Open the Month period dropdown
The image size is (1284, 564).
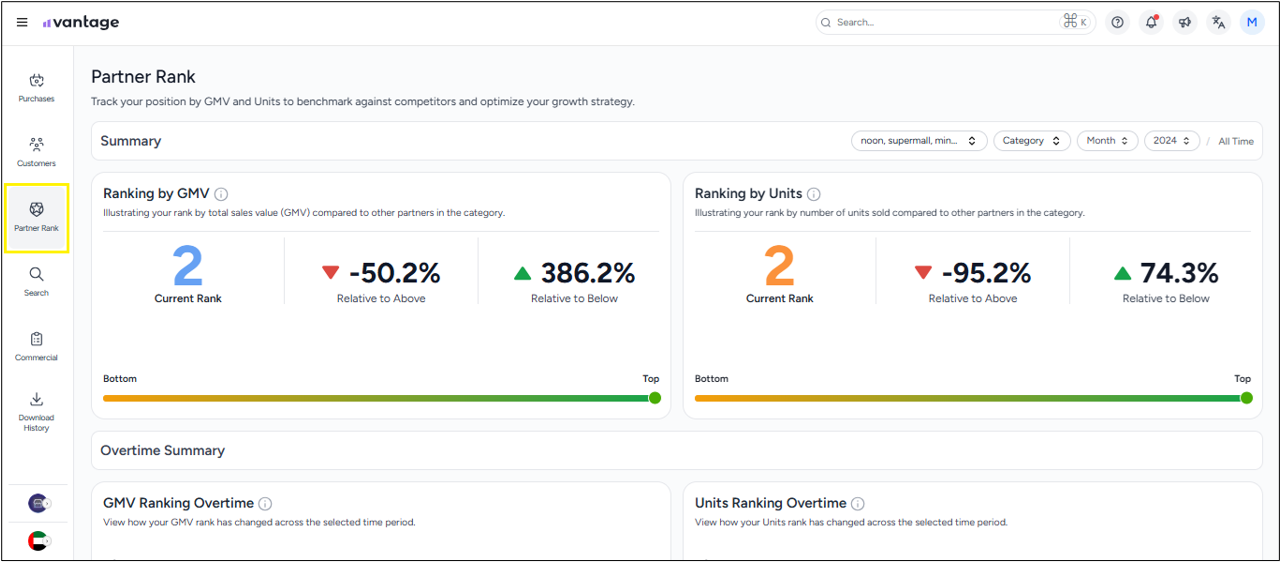[x=1107, y=142]
